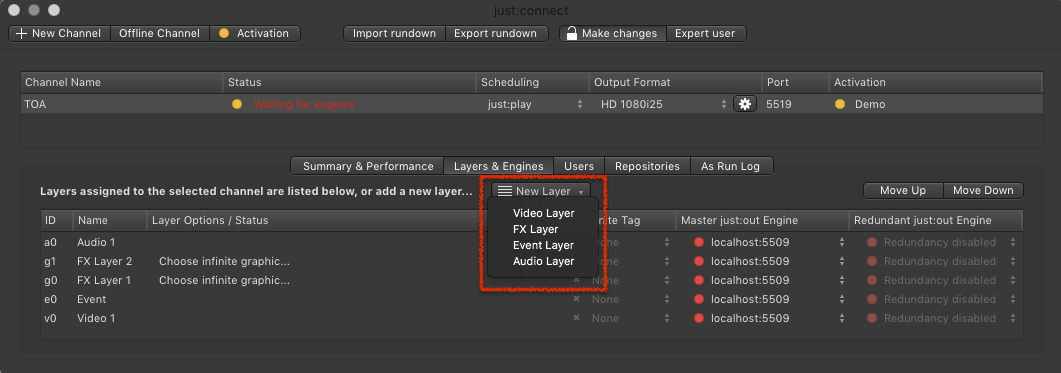This screenshot has width=1061, height=373.
Task: Click the port value 5519
Action: [x=779, y=104]
